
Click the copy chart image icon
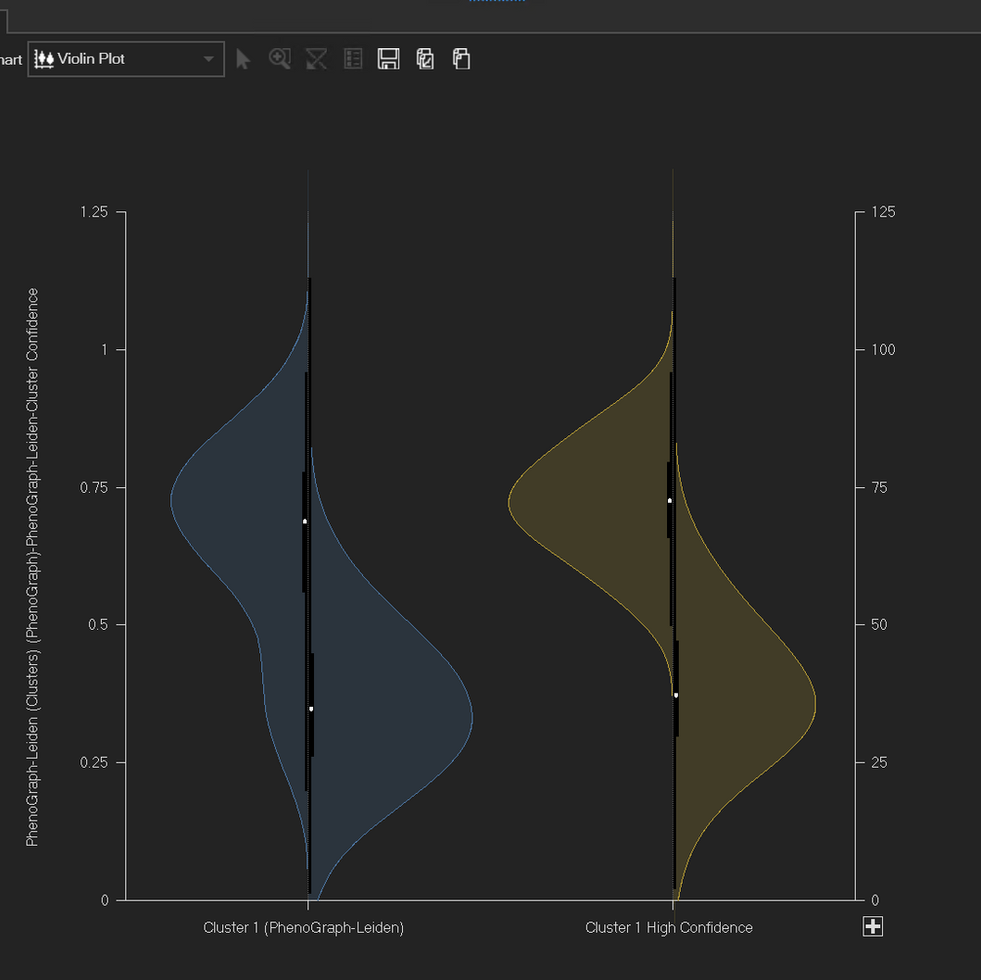click(x=425, y=59)
